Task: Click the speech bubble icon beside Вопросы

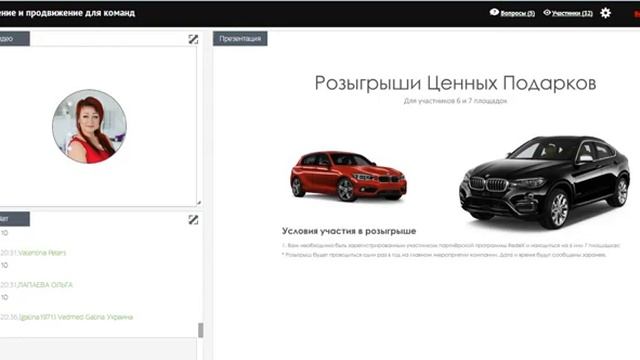Action: (494, 12)
